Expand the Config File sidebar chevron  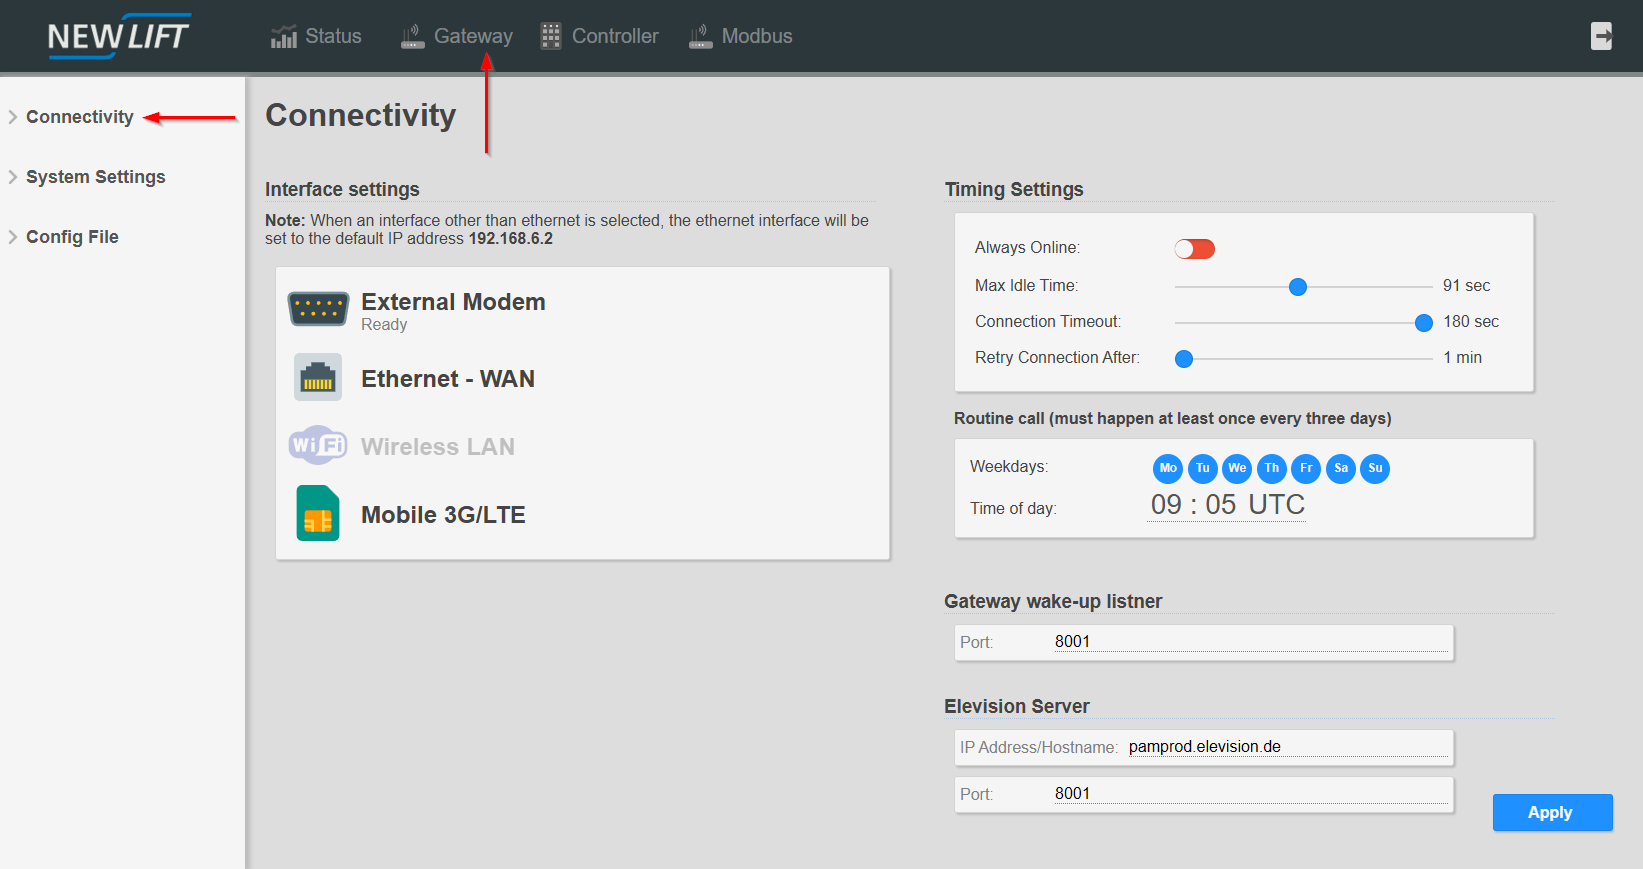click(13, 237)
